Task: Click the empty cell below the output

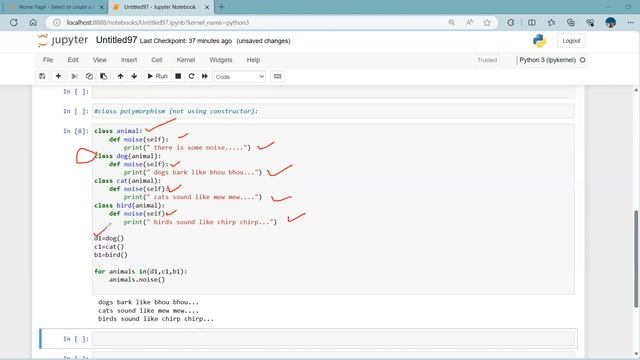Action: pos(333,339)
